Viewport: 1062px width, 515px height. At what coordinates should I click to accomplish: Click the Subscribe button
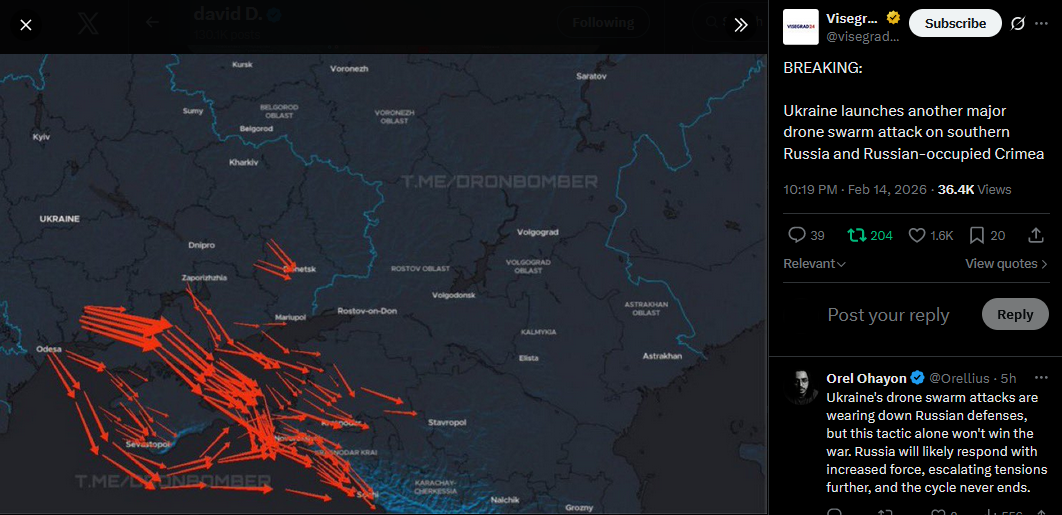[x=955, y=24]
